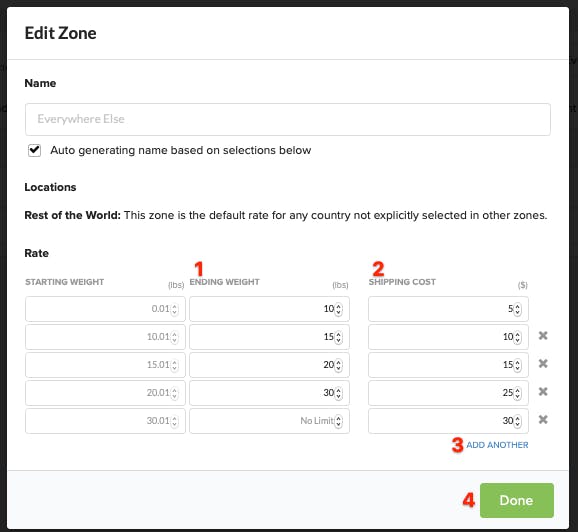Viewport: 578px width, 532px height.
Task: Delete the 15.01 to 20 lbs rate row
Action: coord(543,364)
